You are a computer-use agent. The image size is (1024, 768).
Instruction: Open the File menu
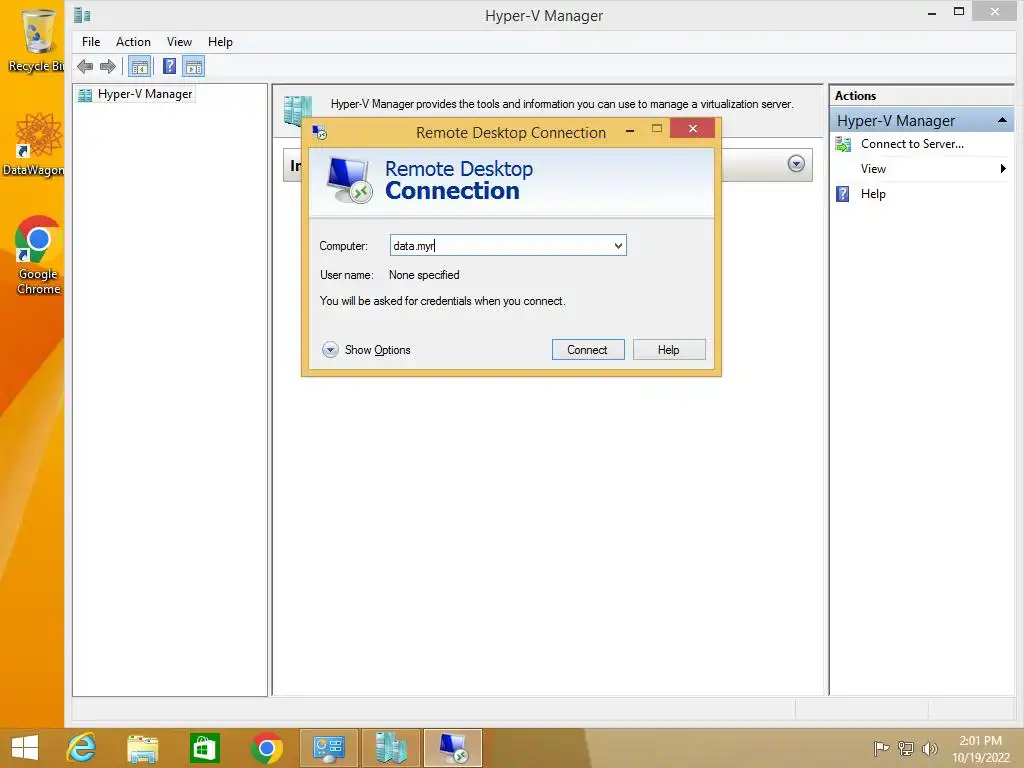click(91, 42)
